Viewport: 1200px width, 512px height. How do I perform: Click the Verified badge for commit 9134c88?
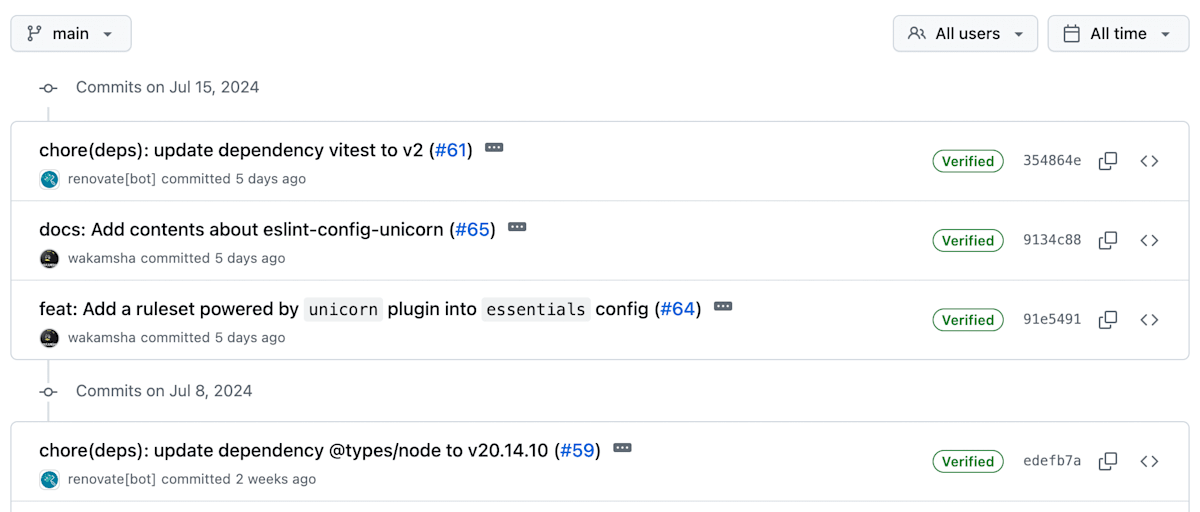[968, 240]
